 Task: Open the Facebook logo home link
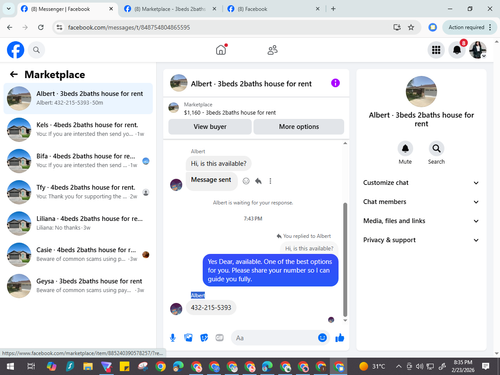click(x=15, y=50)
